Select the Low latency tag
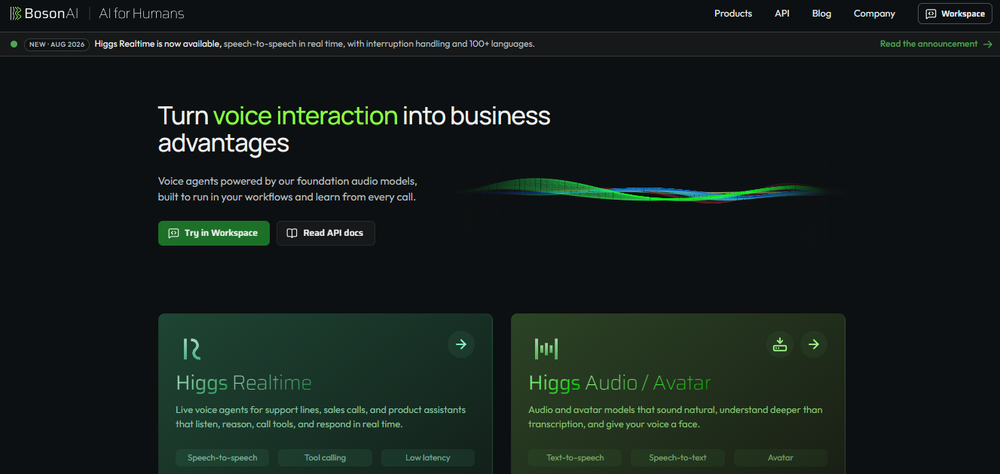The width and height of the screenshot is (1000, 474). 428,457
